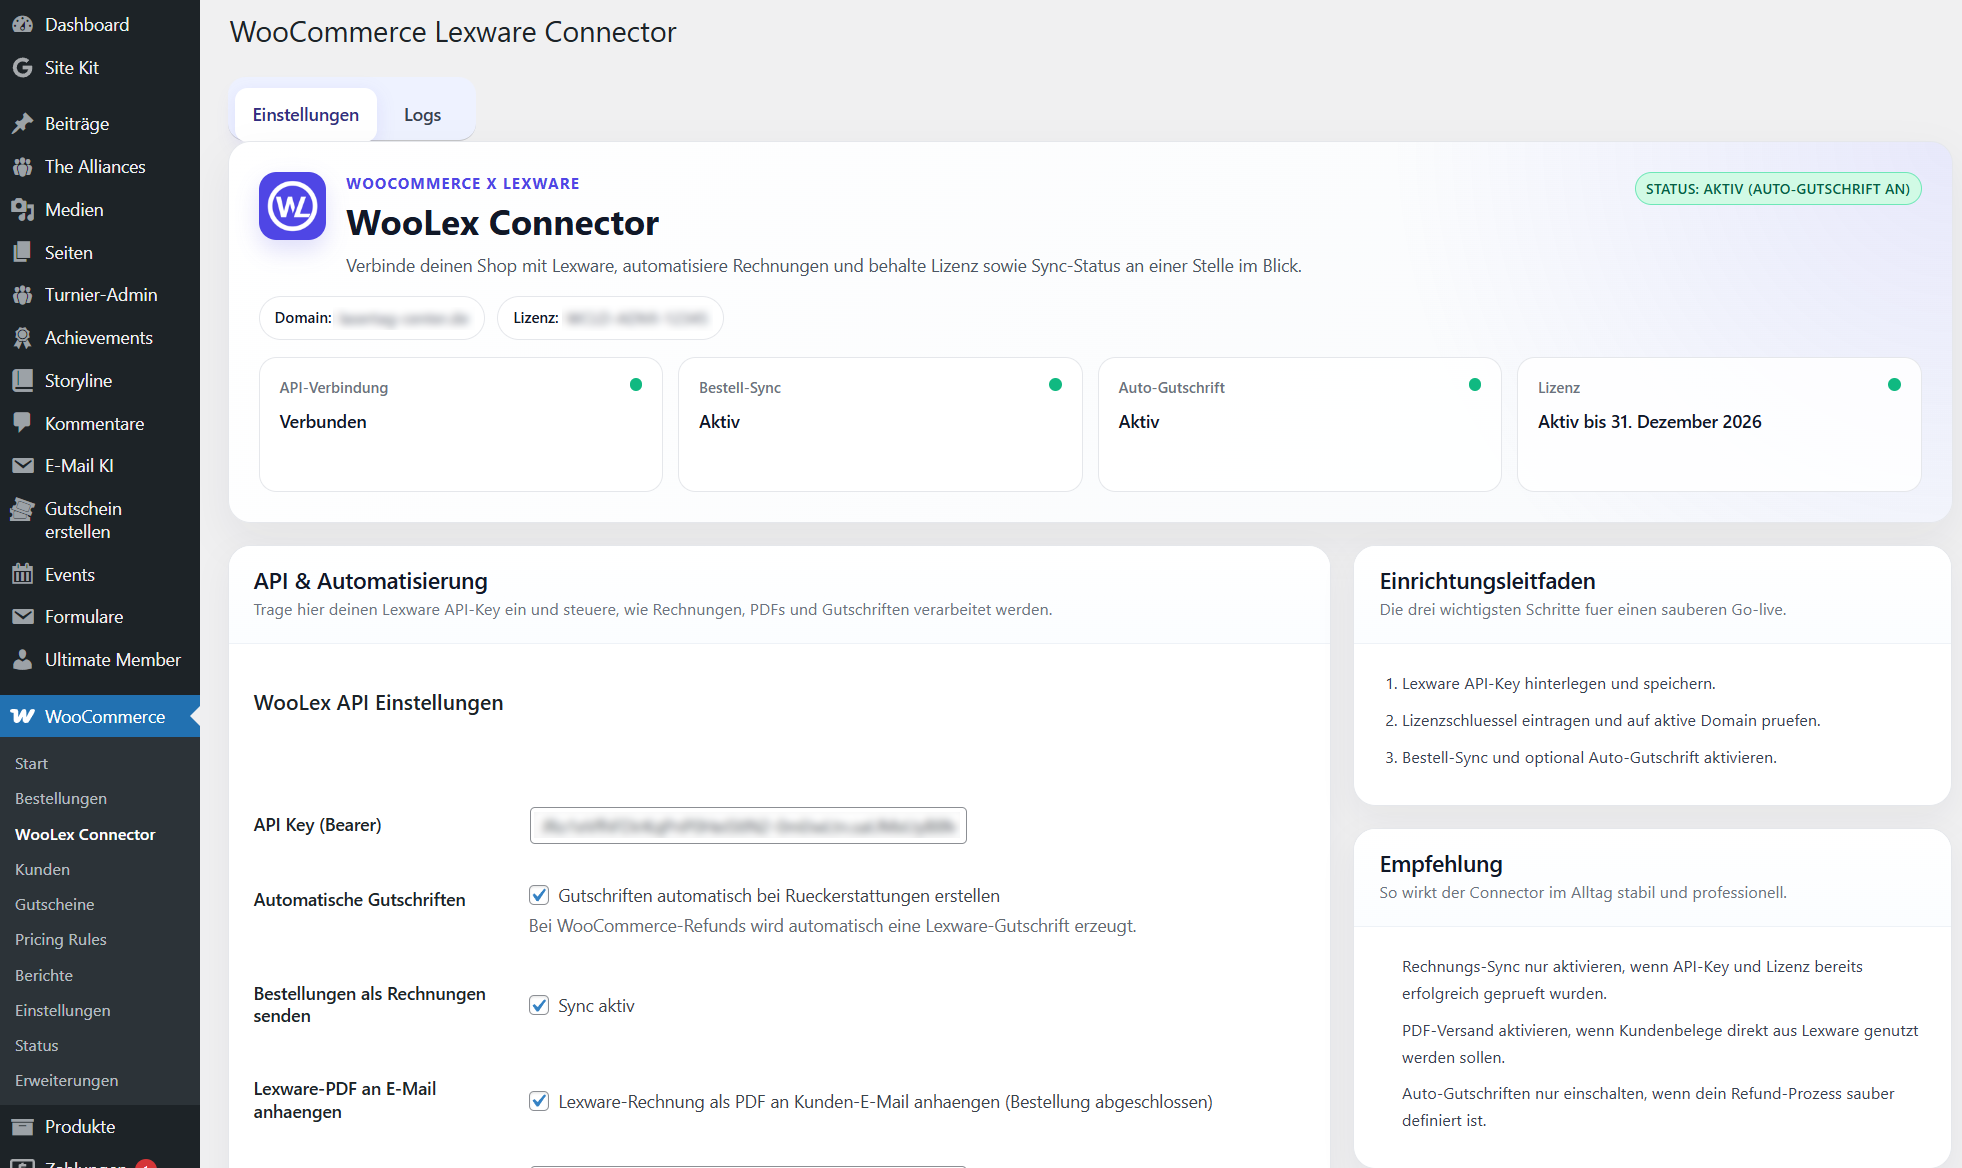The width and height of the screenshot is (1962, 1168).
Task: Open the WooCommerce menu item
Action: 100,717
